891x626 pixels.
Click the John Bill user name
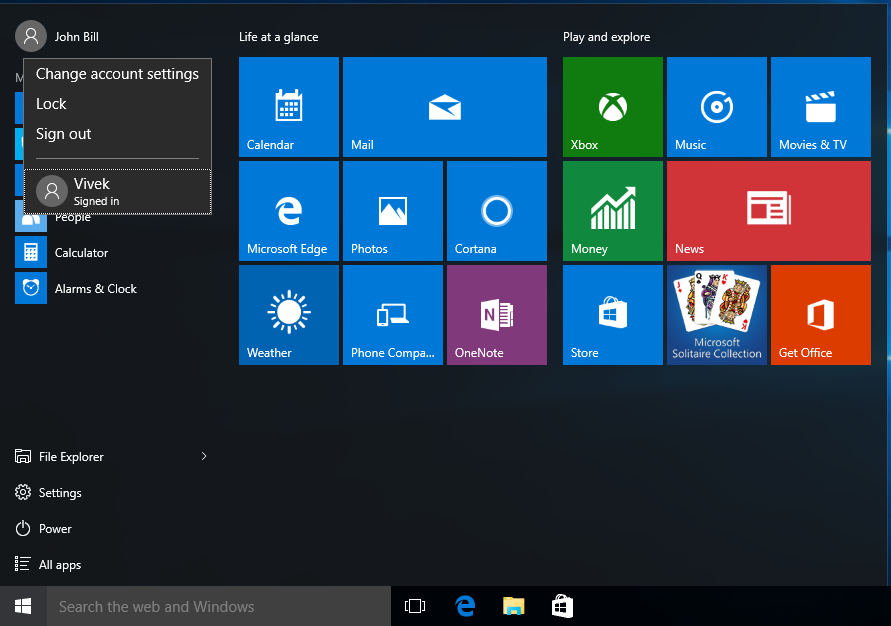click(77, 37)
